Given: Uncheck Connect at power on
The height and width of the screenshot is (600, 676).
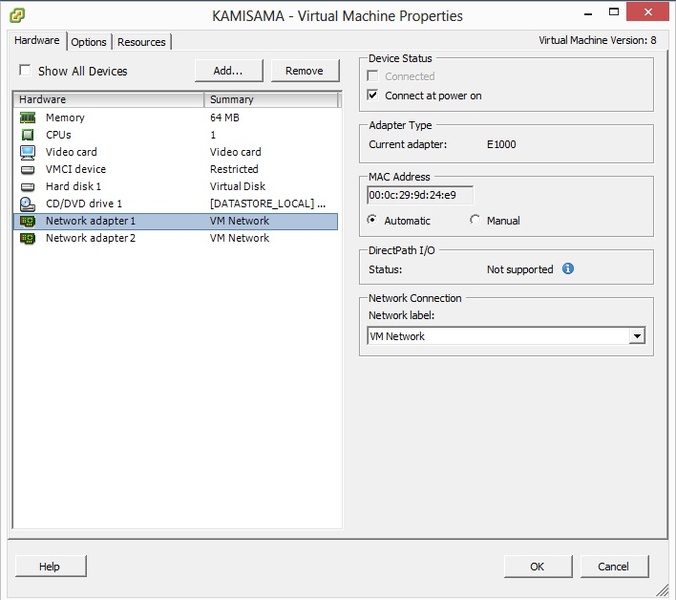Looking at the screenshot, I should (372, 95).
